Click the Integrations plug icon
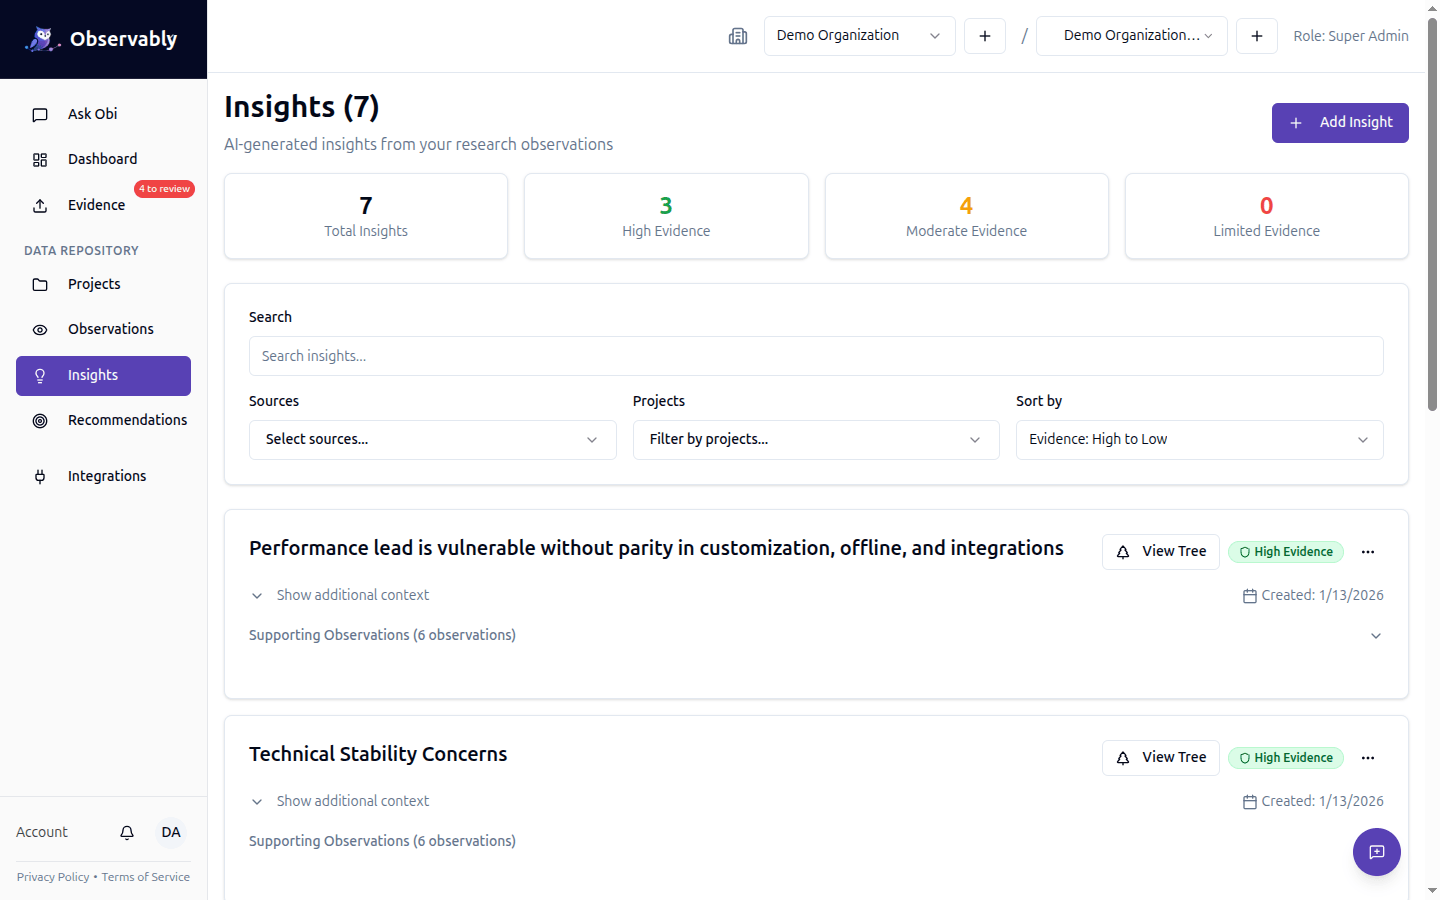1440x900 pixels. click(x=40, y=475)
